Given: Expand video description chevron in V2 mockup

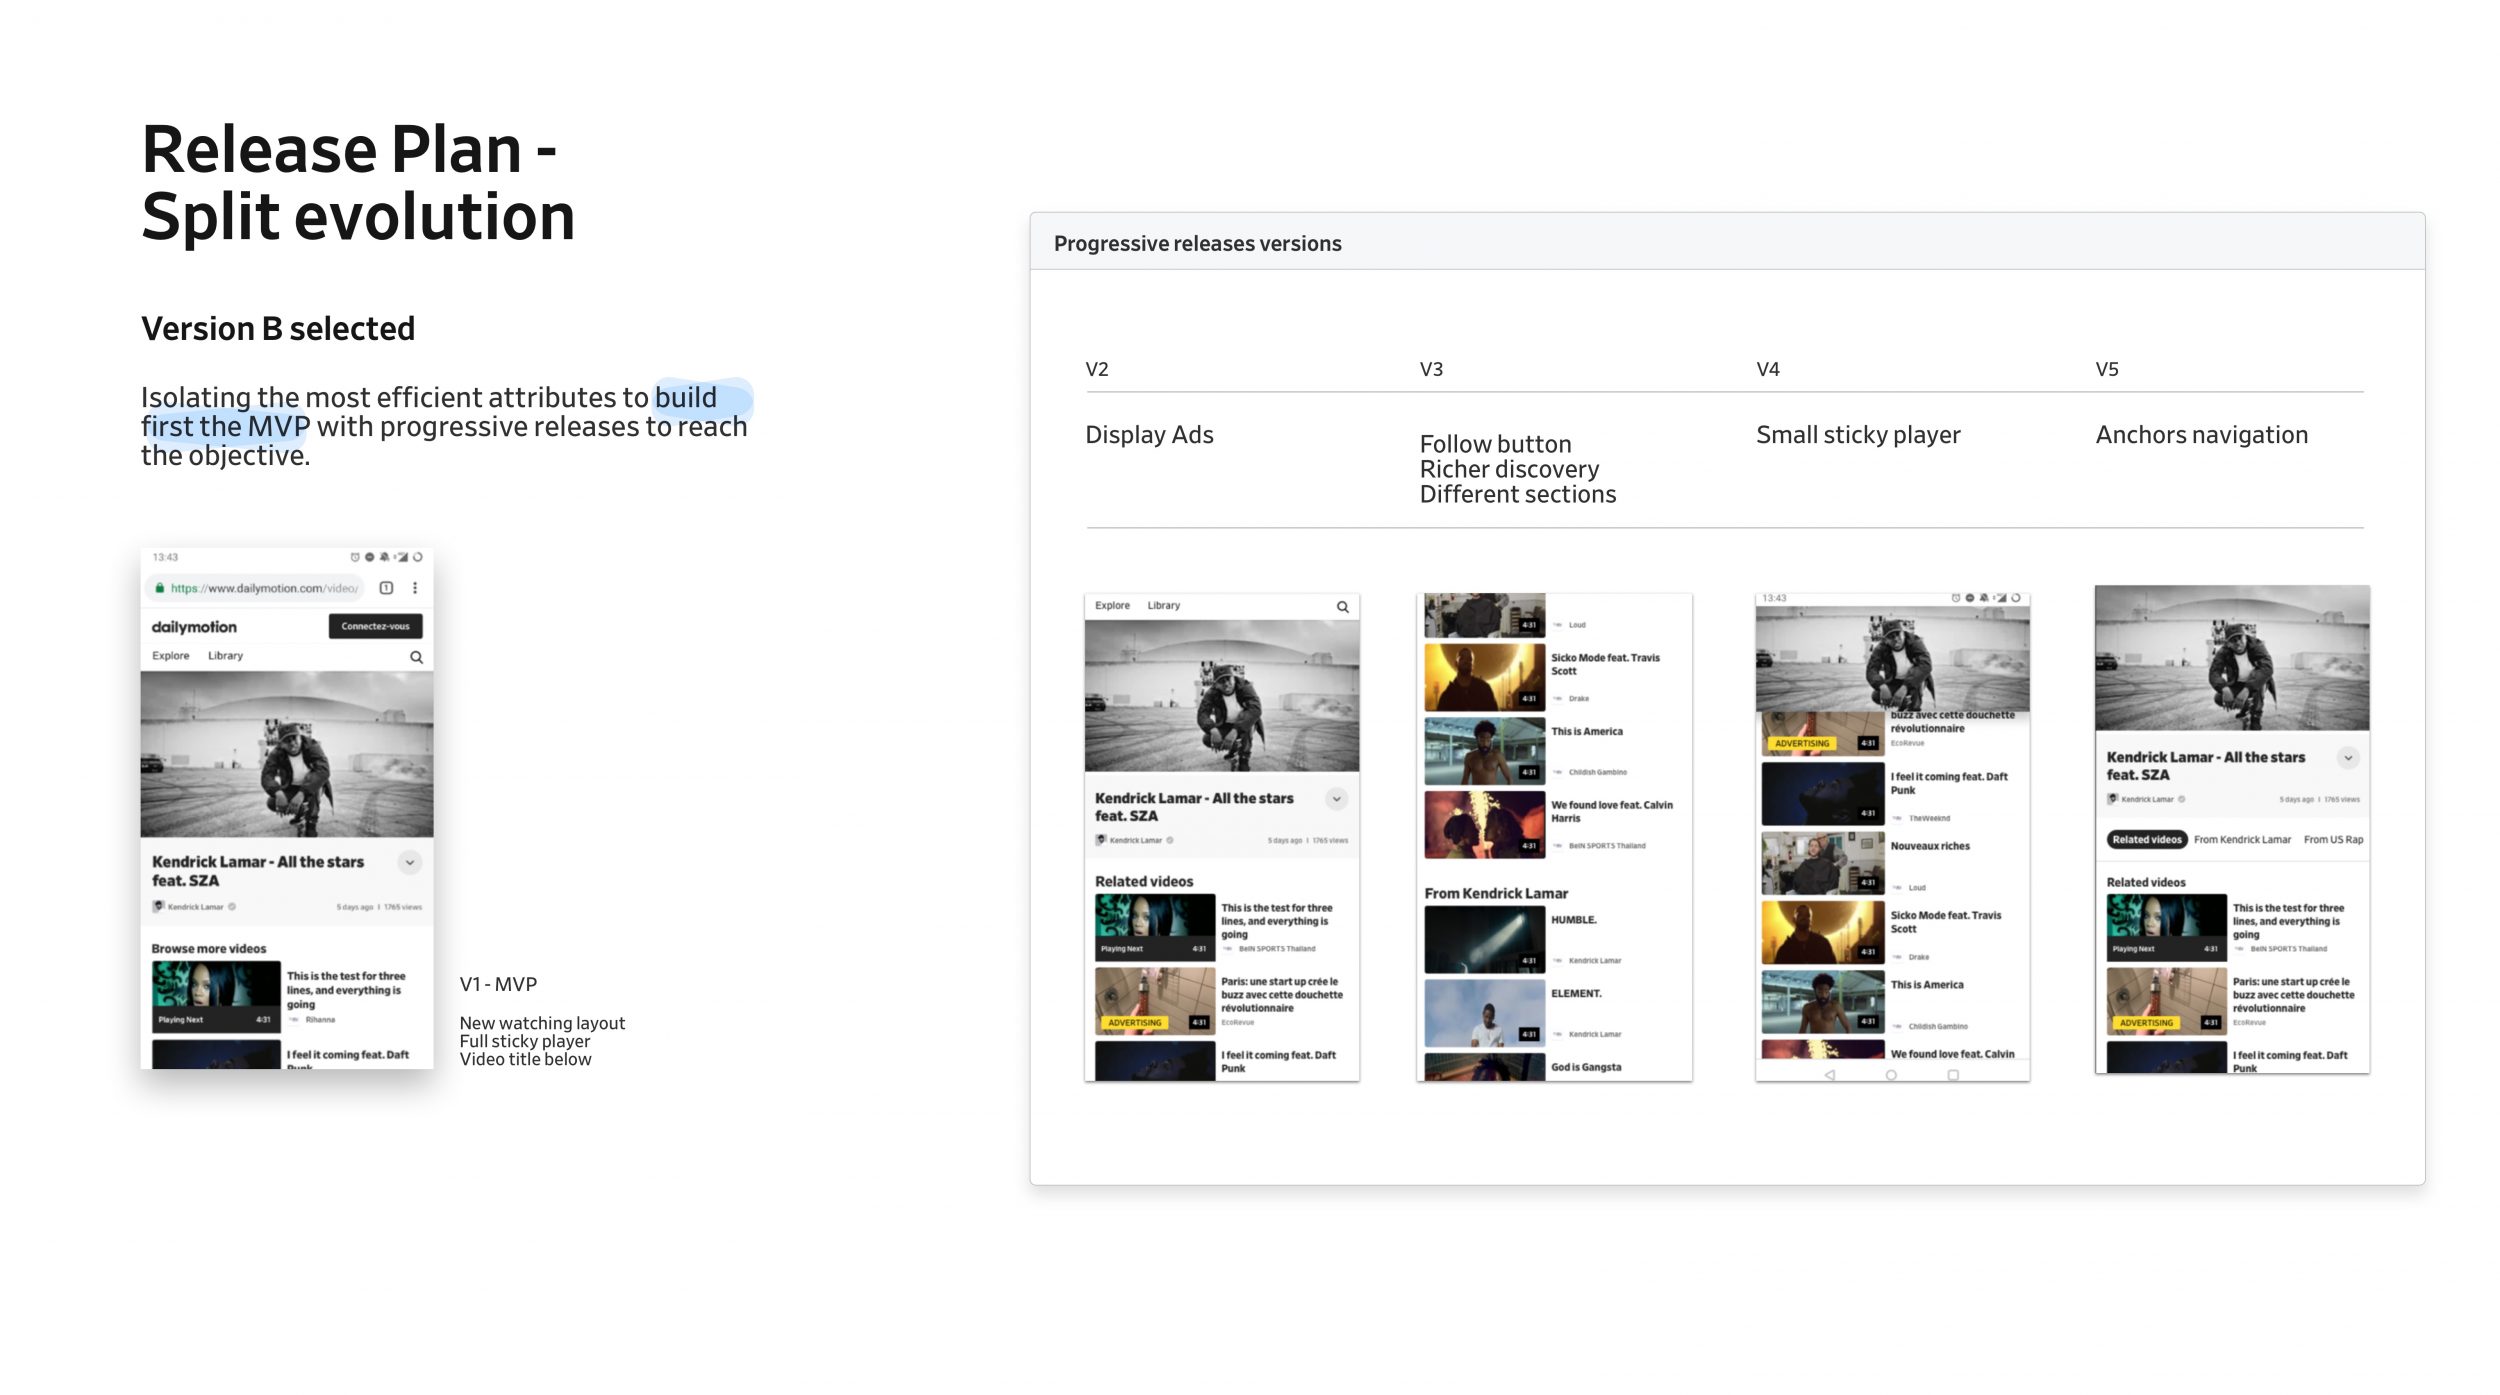Looking at the screenshot, I should click(x=1336, y=799).
